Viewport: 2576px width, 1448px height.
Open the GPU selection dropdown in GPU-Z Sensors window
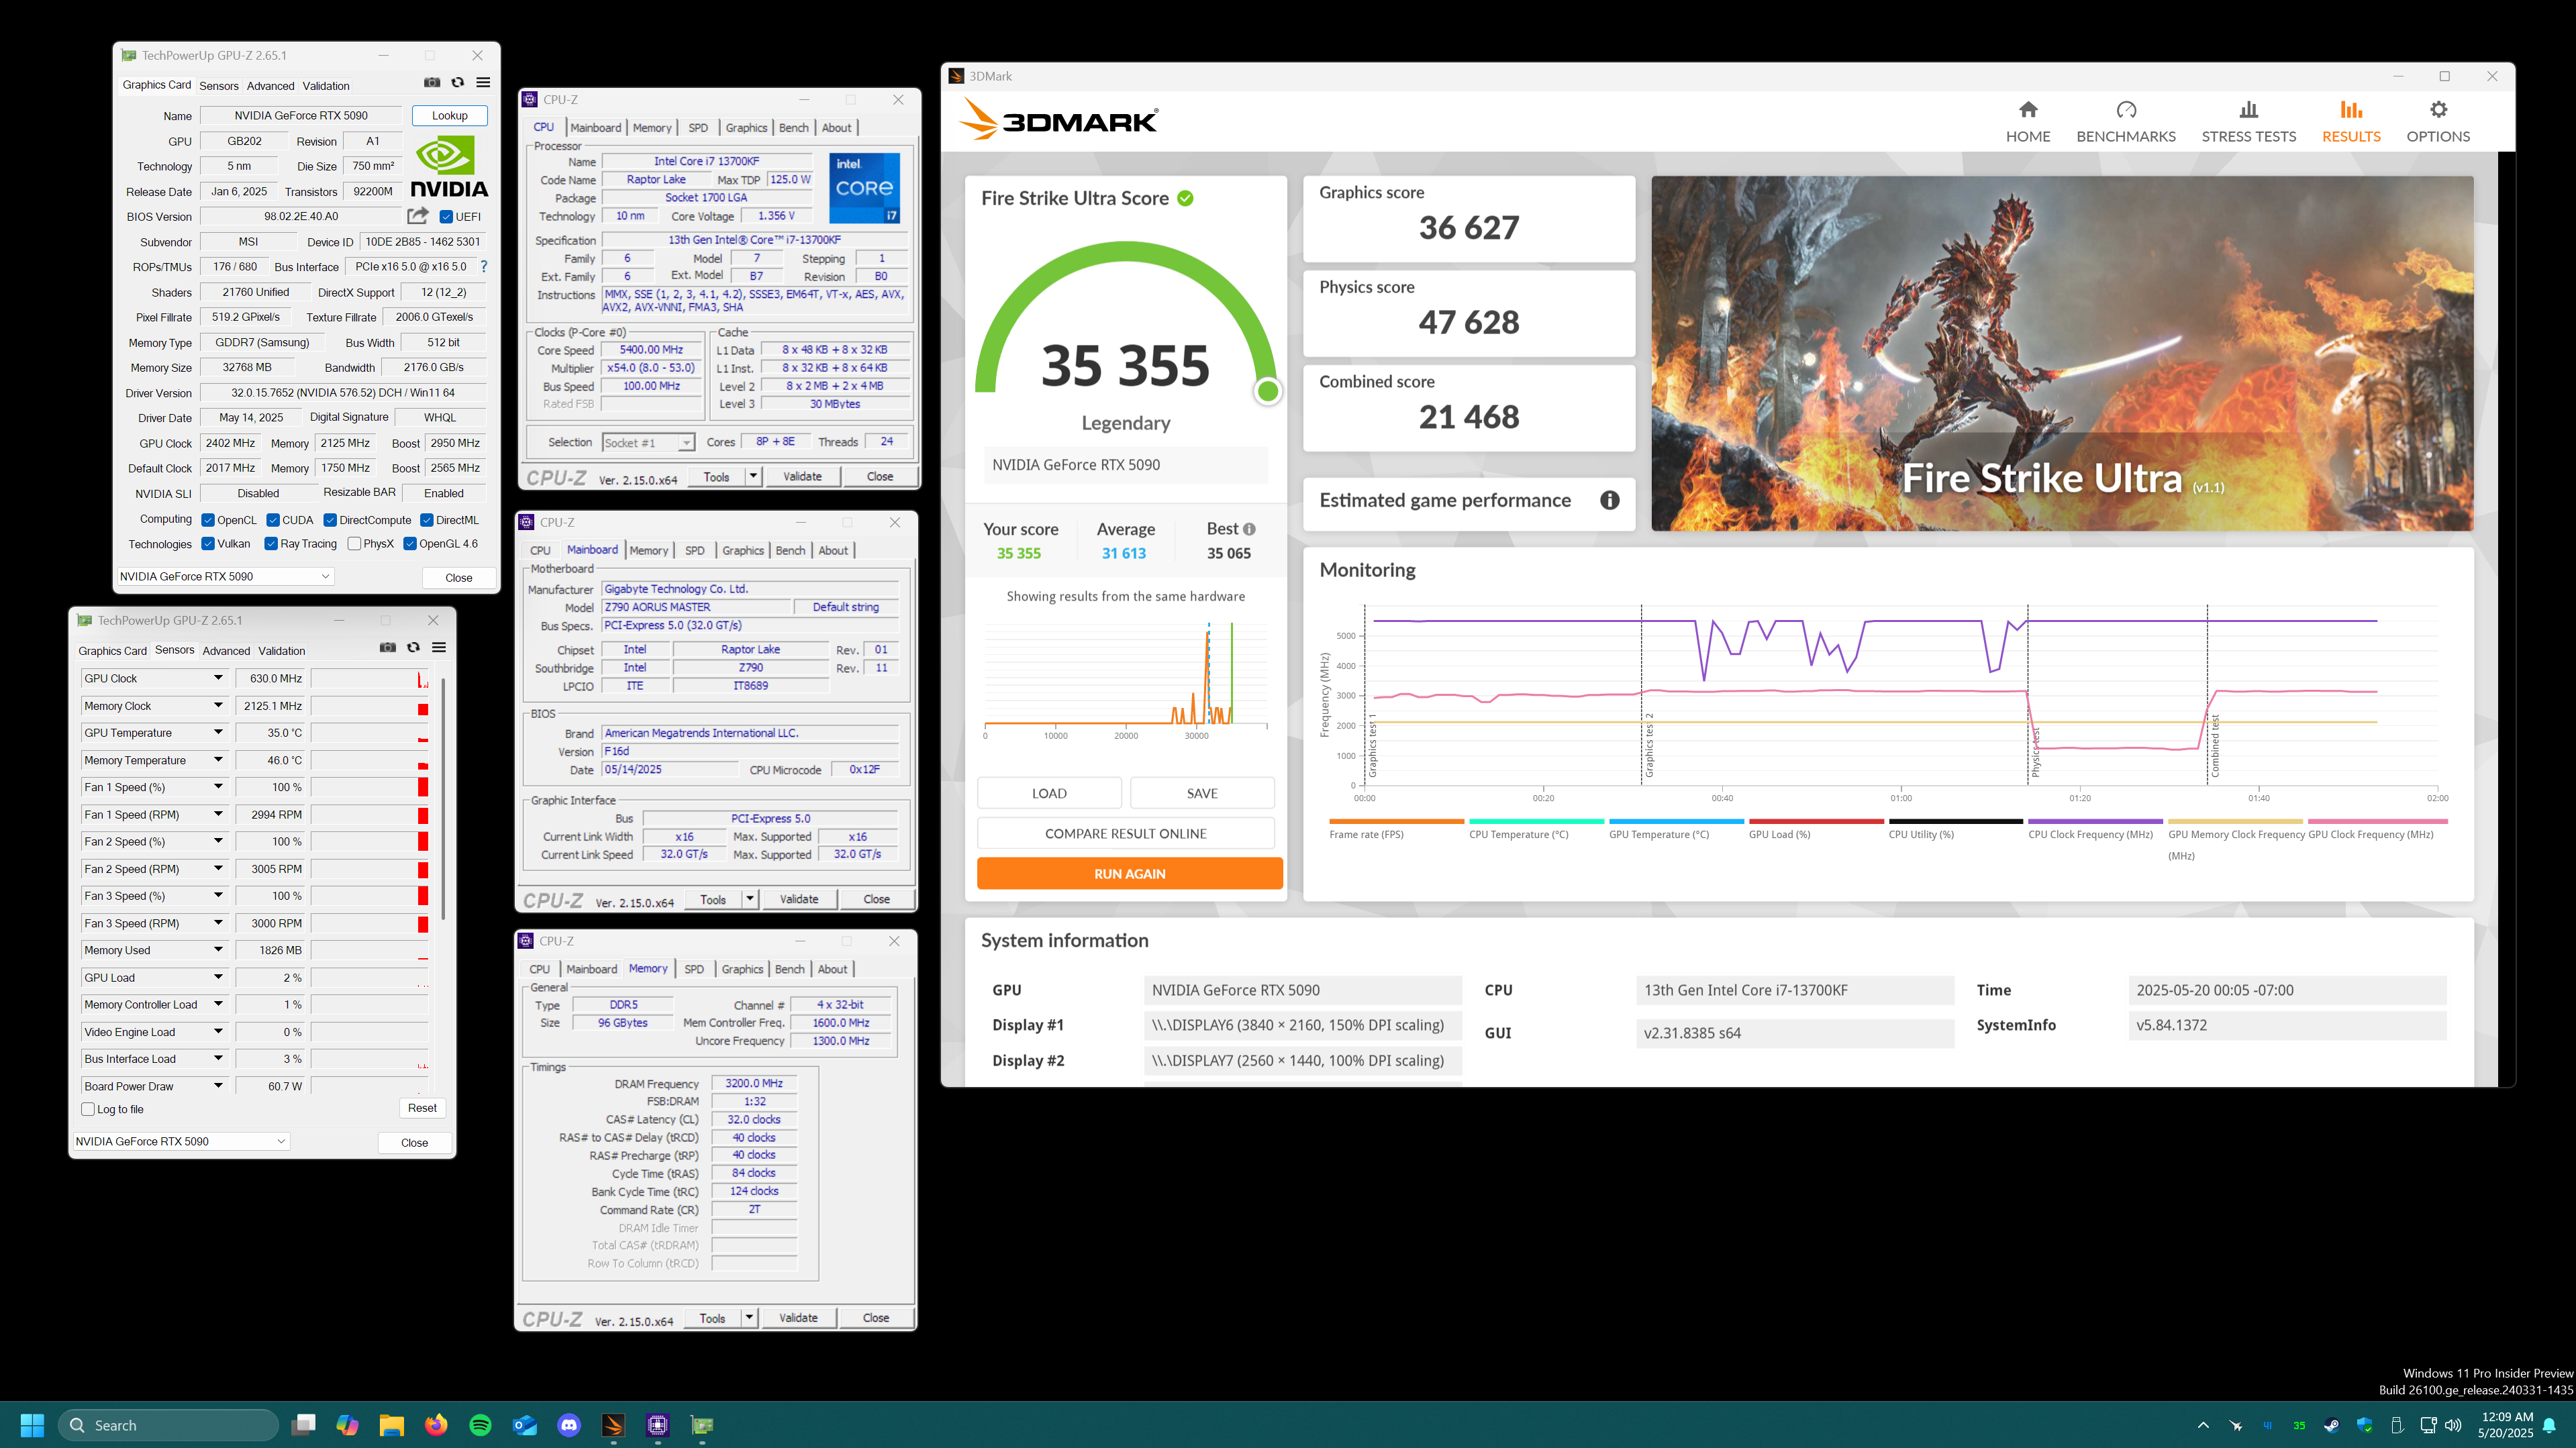coord(181,1141)
